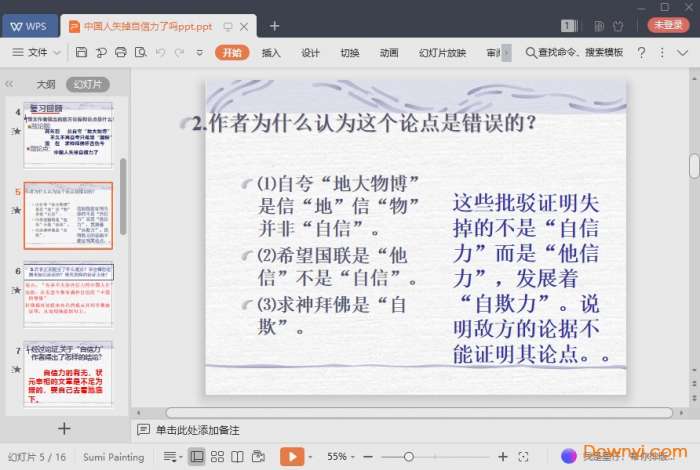
Task: Click zoom in plus button
Action: tap(503, 457)
